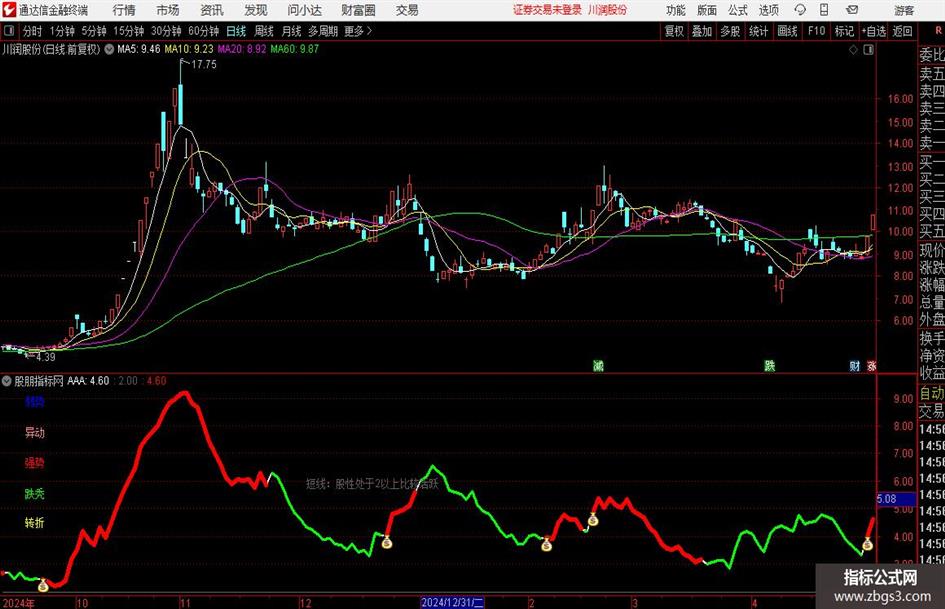Click the last money bag signal in April
Image resolution: width=945 pixels, height=609 pixels.
pos(867,544)
